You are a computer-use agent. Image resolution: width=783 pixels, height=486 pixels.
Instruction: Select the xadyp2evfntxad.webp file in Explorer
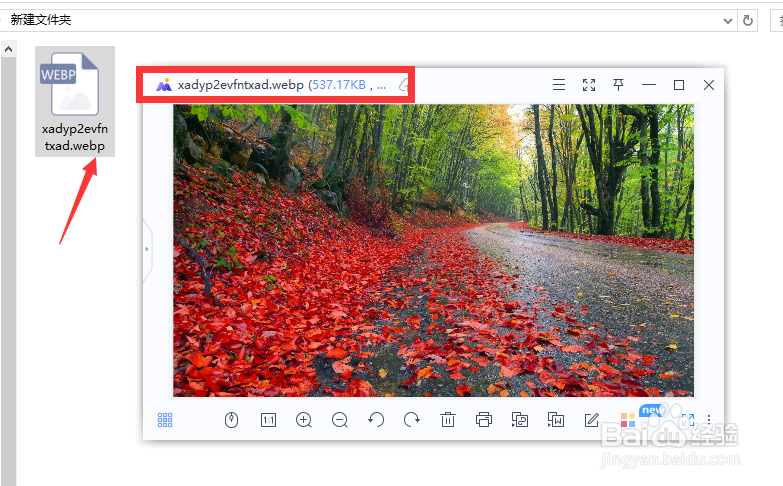tap(75, 101)
